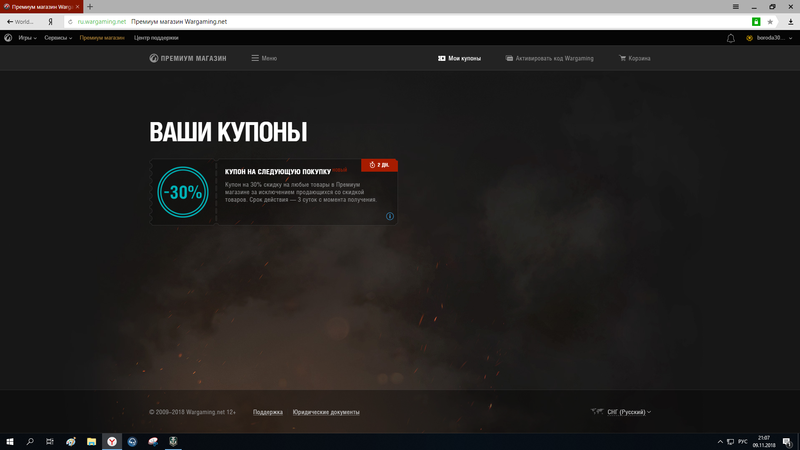Open Task View on taskbar
Screen dimensions: 800x450
tap(49, 441)
